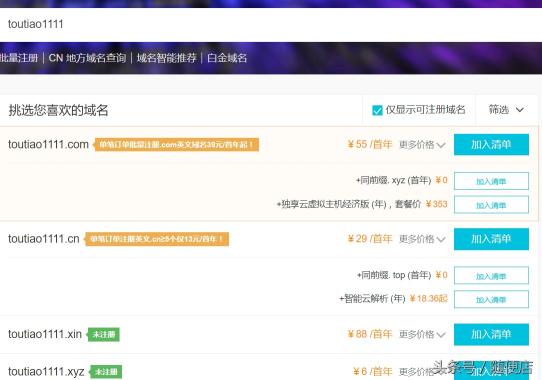Open the 筛选 filter dropdown
The height and width of the screenshot is (380, 542).
point(506,110)
